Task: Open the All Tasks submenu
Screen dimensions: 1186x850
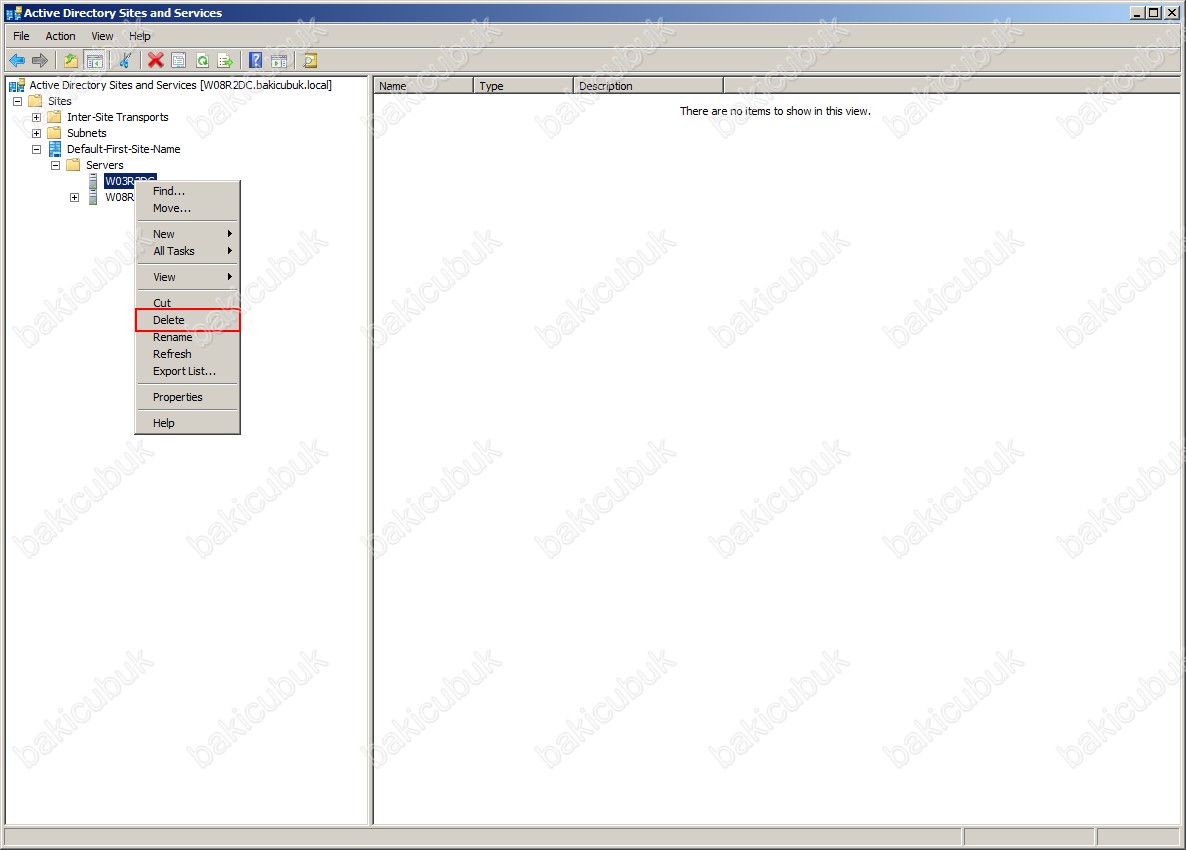Action: pos(188,251)
